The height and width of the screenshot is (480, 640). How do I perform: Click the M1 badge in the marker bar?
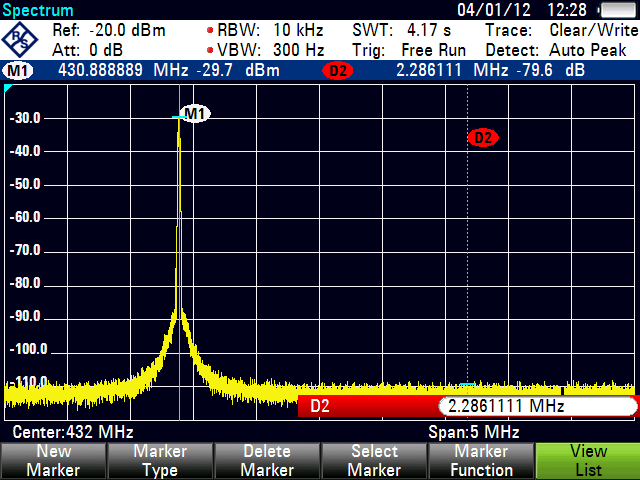[x=17, y=71]
